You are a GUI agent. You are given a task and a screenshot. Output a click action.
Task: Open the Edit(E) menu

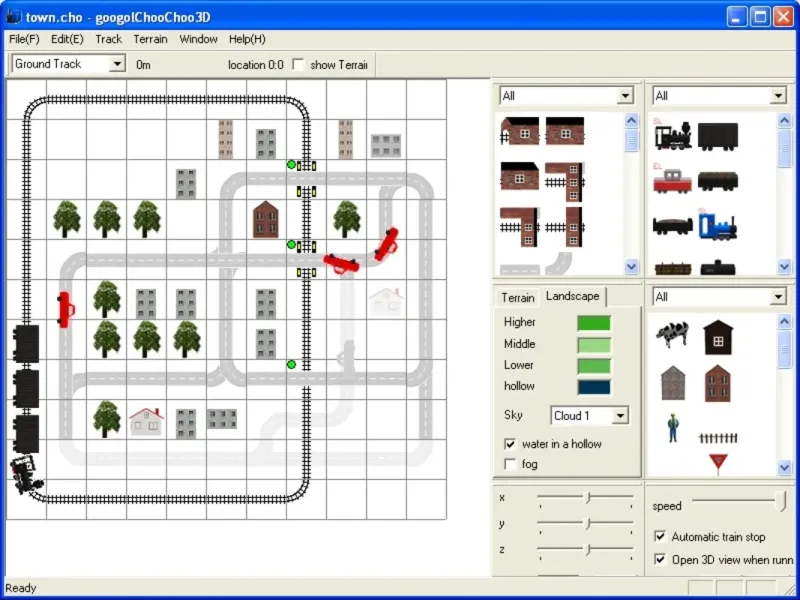coord(67,39)
